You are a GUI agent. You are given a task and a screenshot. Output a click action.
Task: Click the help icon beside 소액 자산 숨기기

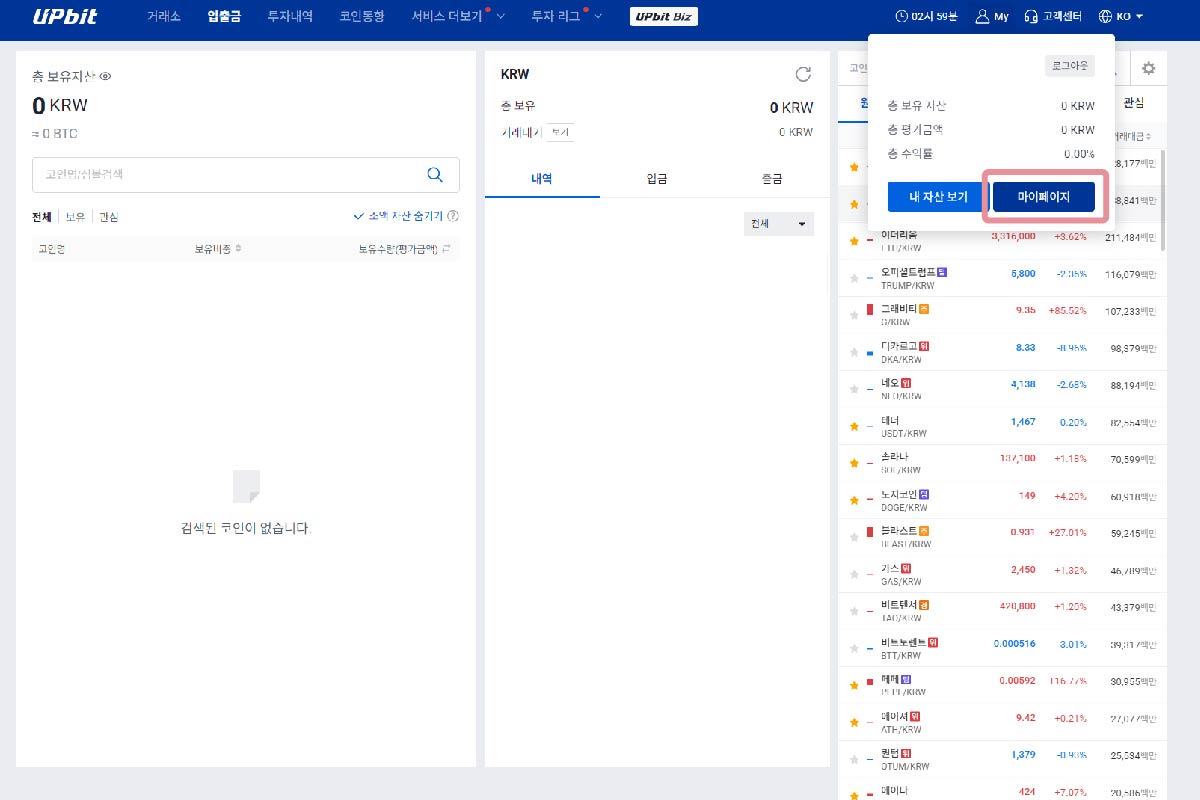[453, 216]
